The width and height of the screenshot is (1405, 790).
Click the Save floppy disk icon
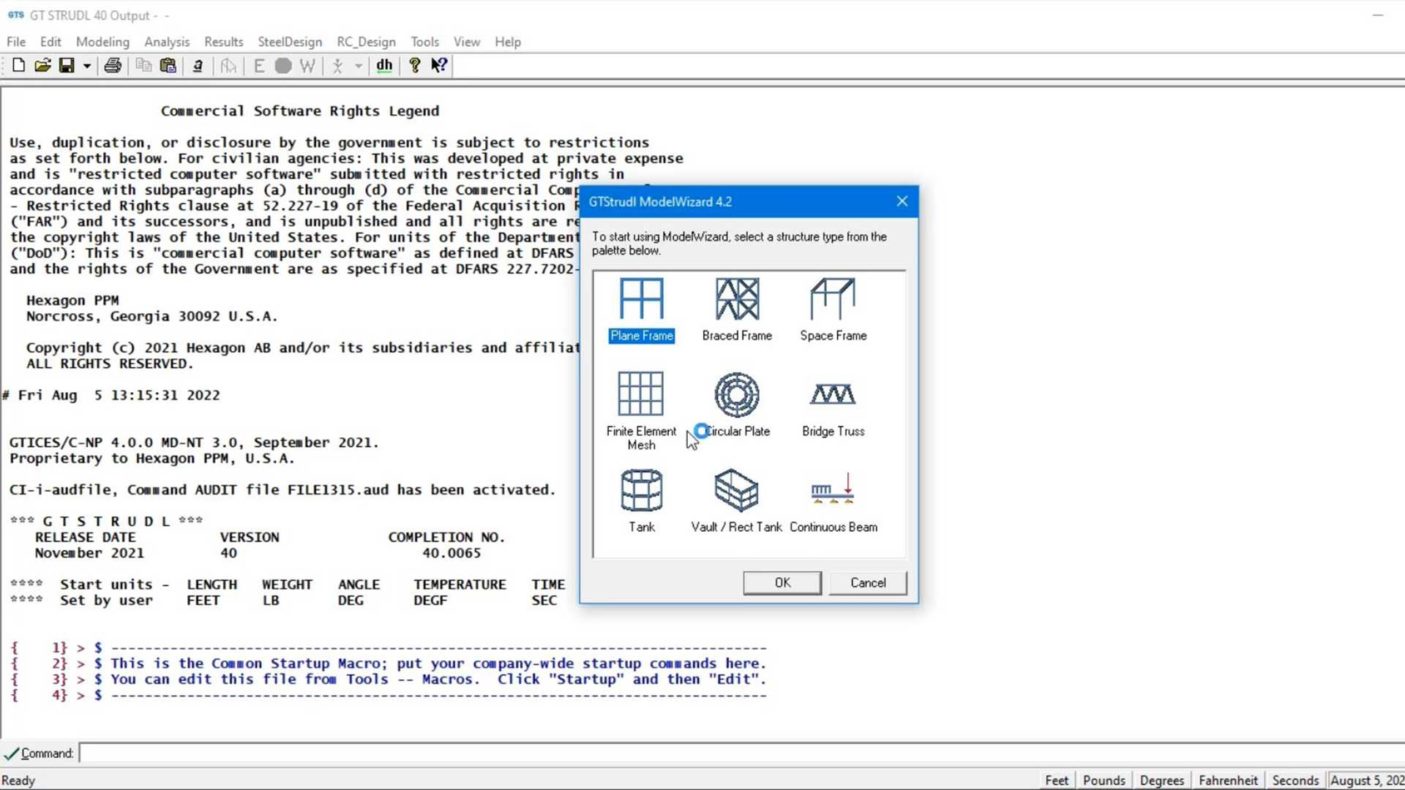[66, 66]
